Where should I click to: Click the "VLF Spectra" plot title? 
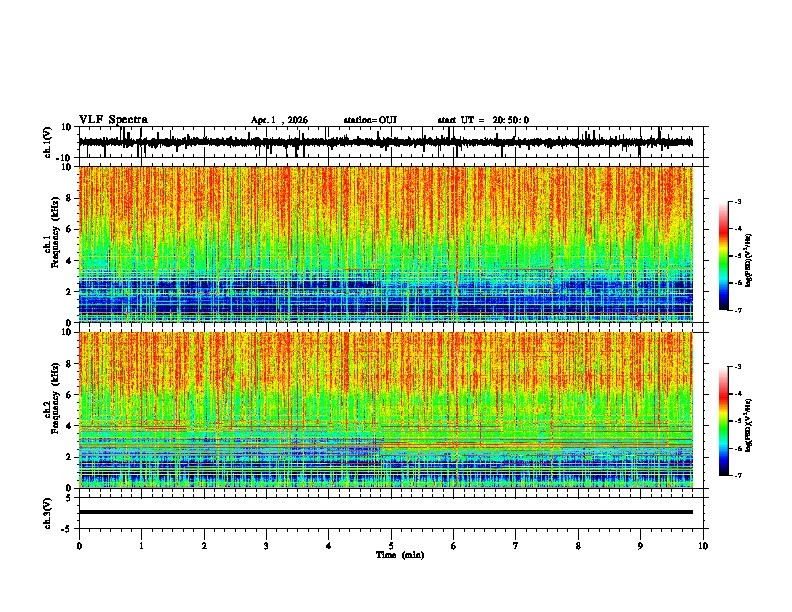[x=113, y=120]
